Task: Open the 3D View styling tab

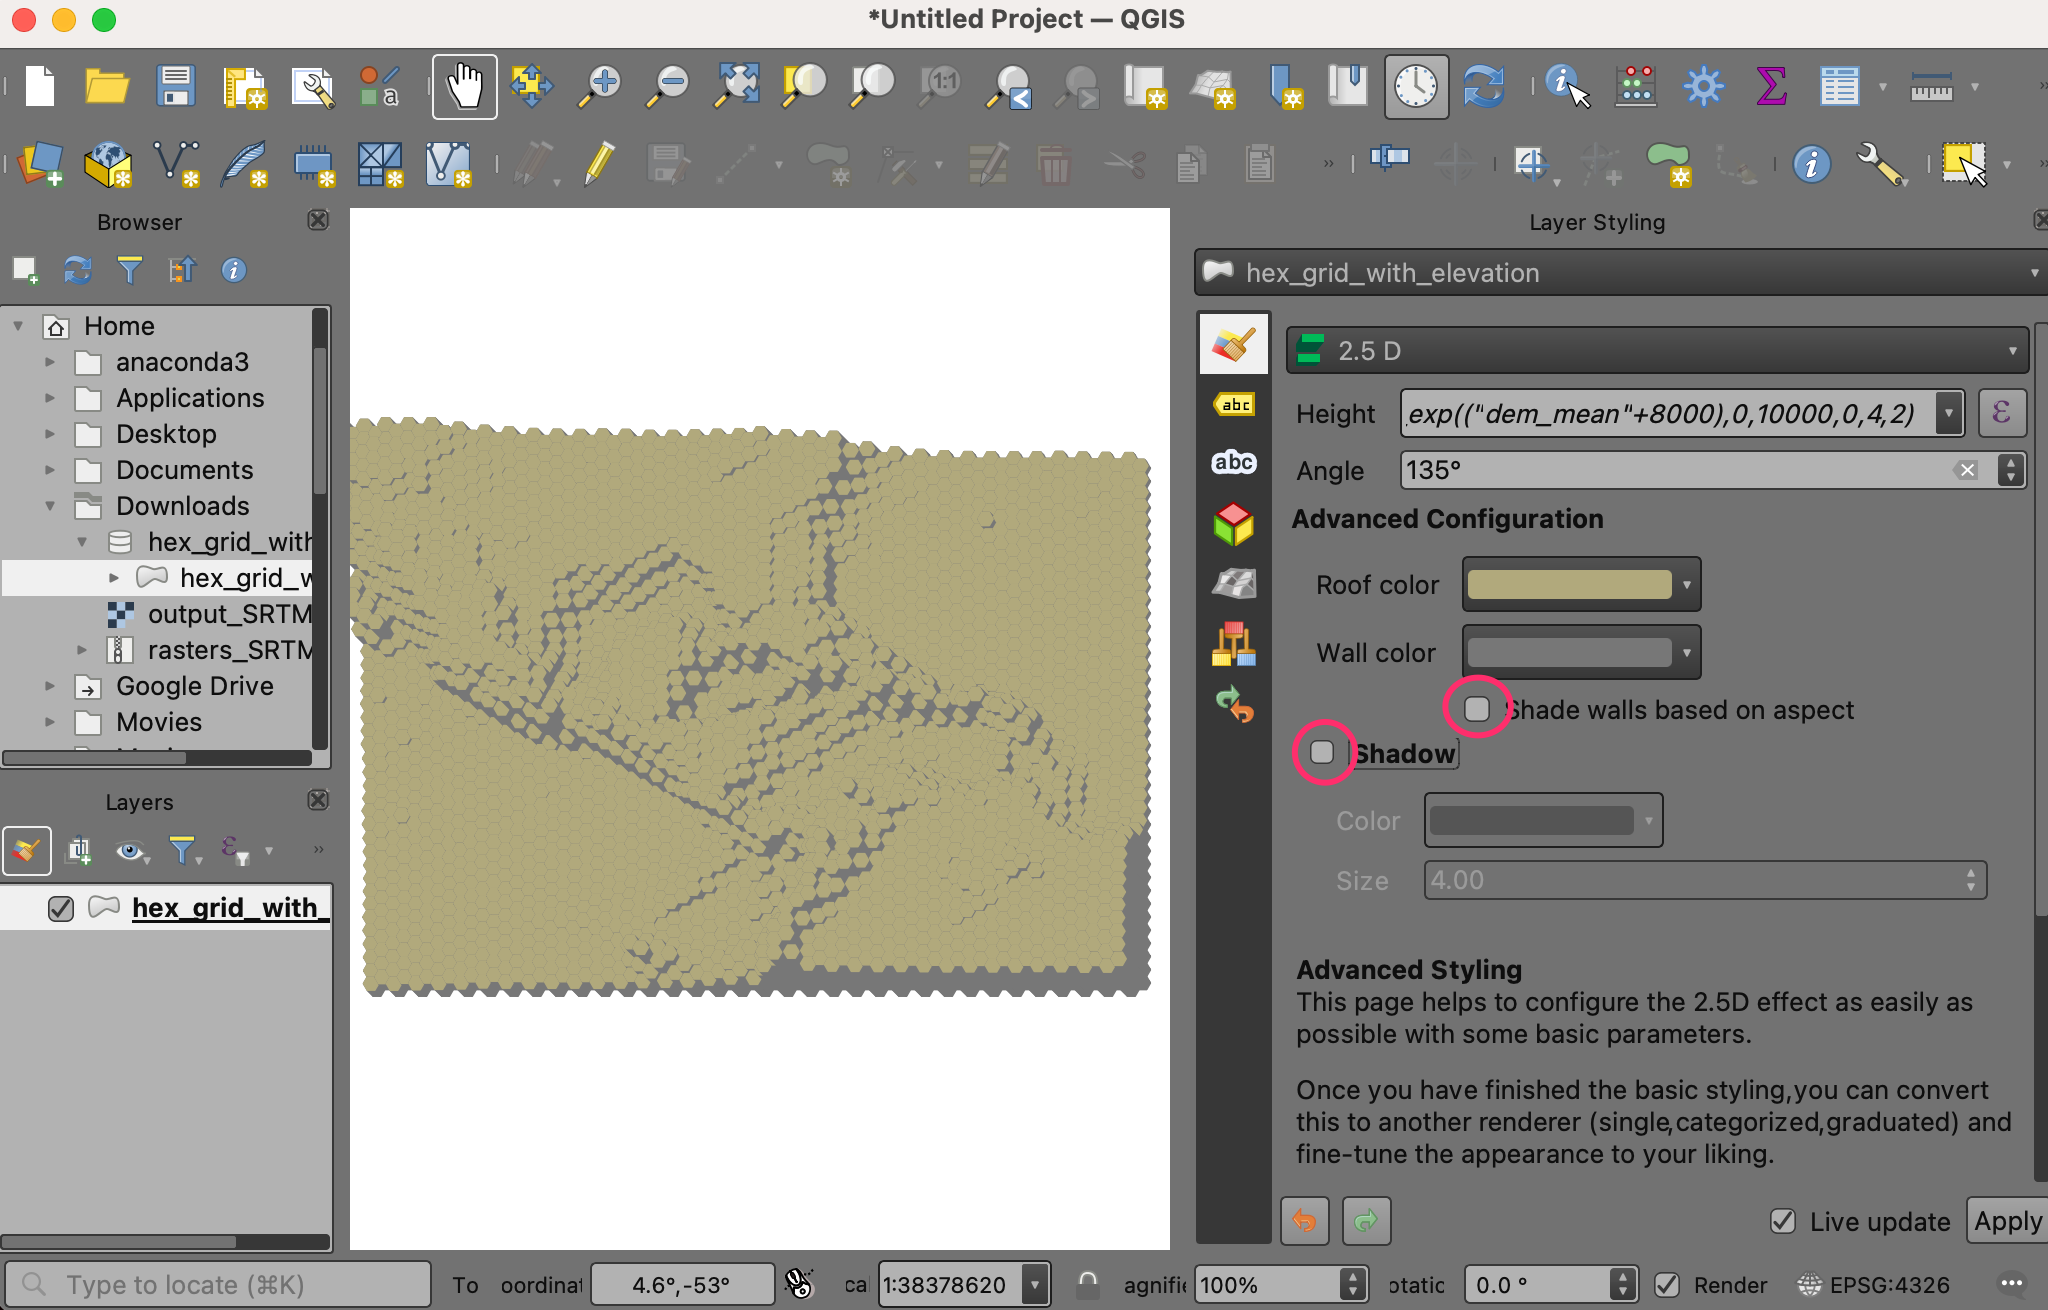Action: click(1234, 523)
